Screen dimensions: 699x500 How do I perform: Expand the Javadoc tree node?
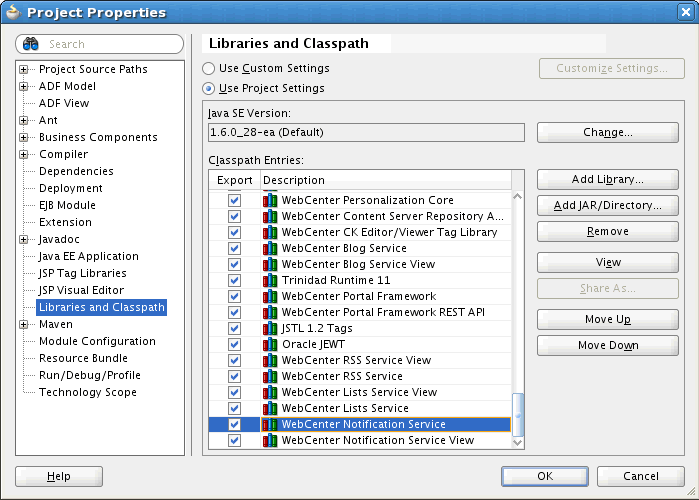(23, 239)
